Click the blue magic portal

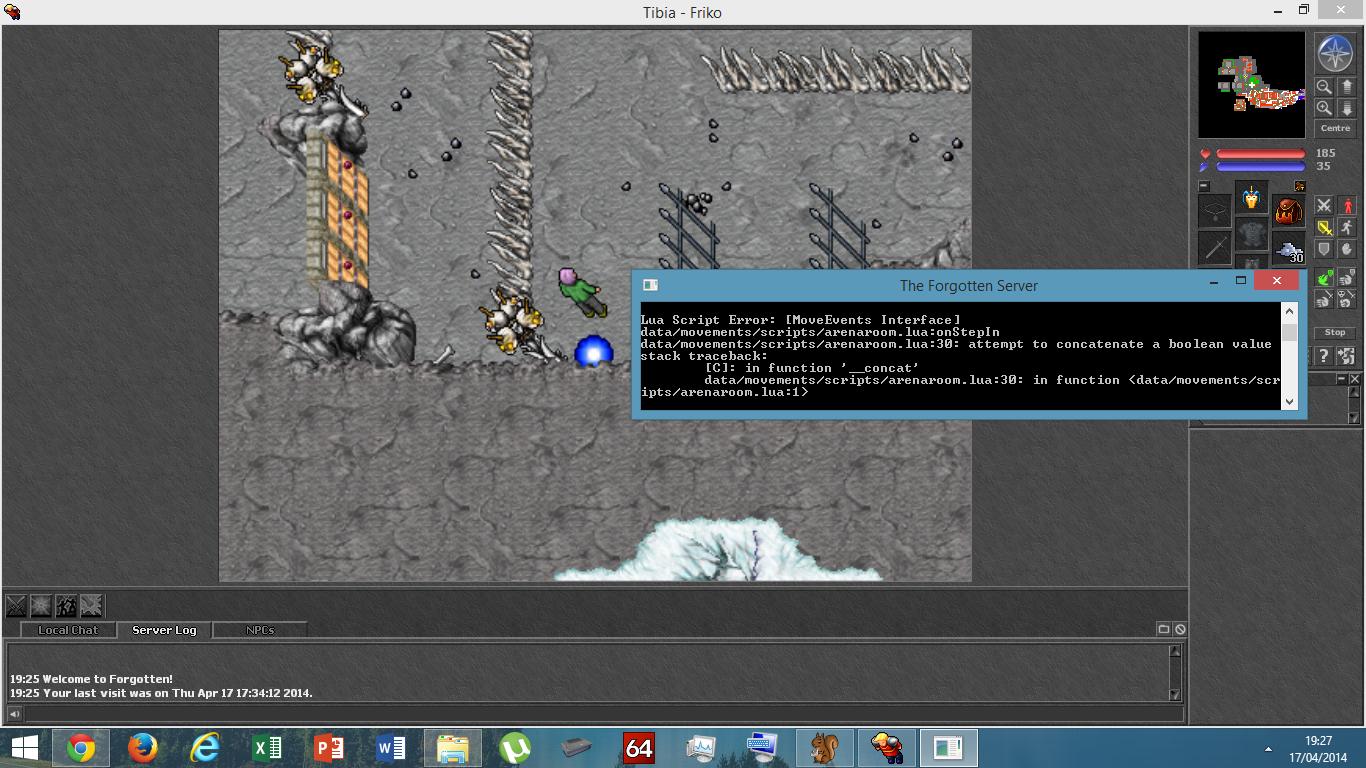tap(593, 352)
